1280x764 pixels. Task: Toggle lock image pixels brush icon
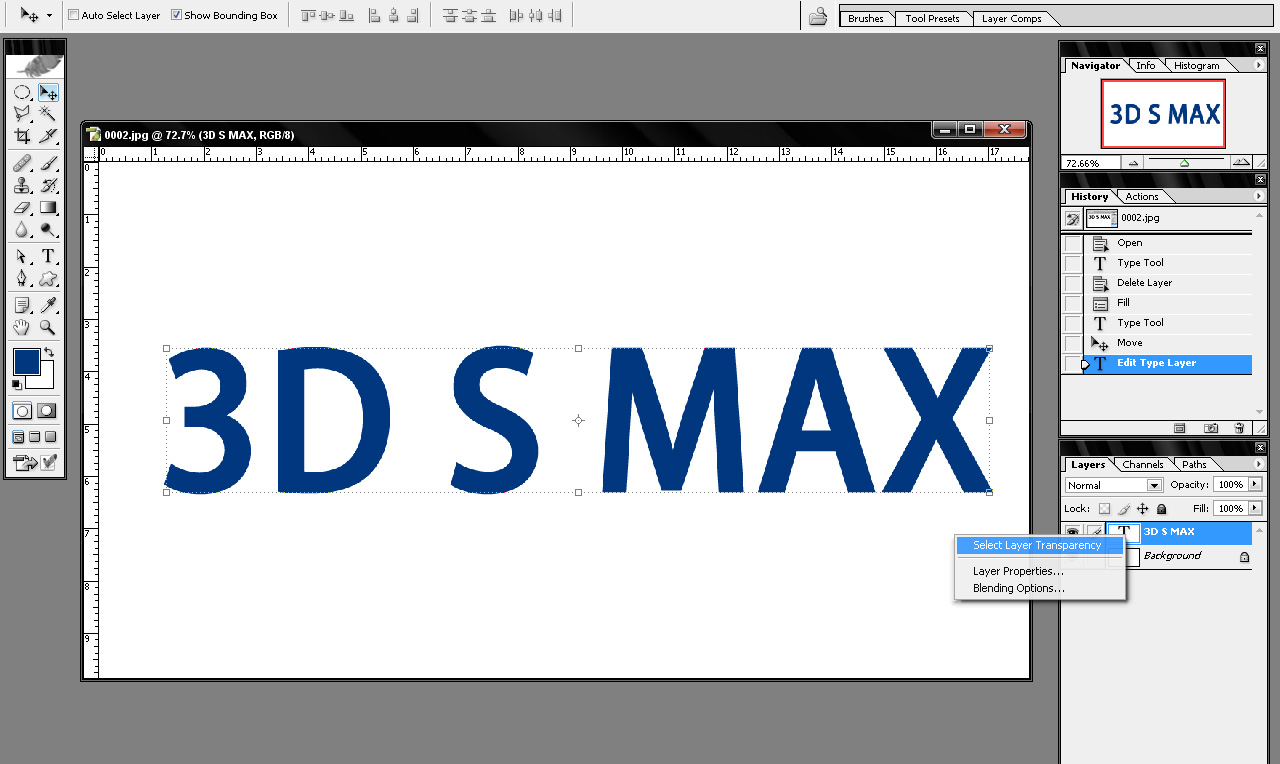[x=1123, y=509]
